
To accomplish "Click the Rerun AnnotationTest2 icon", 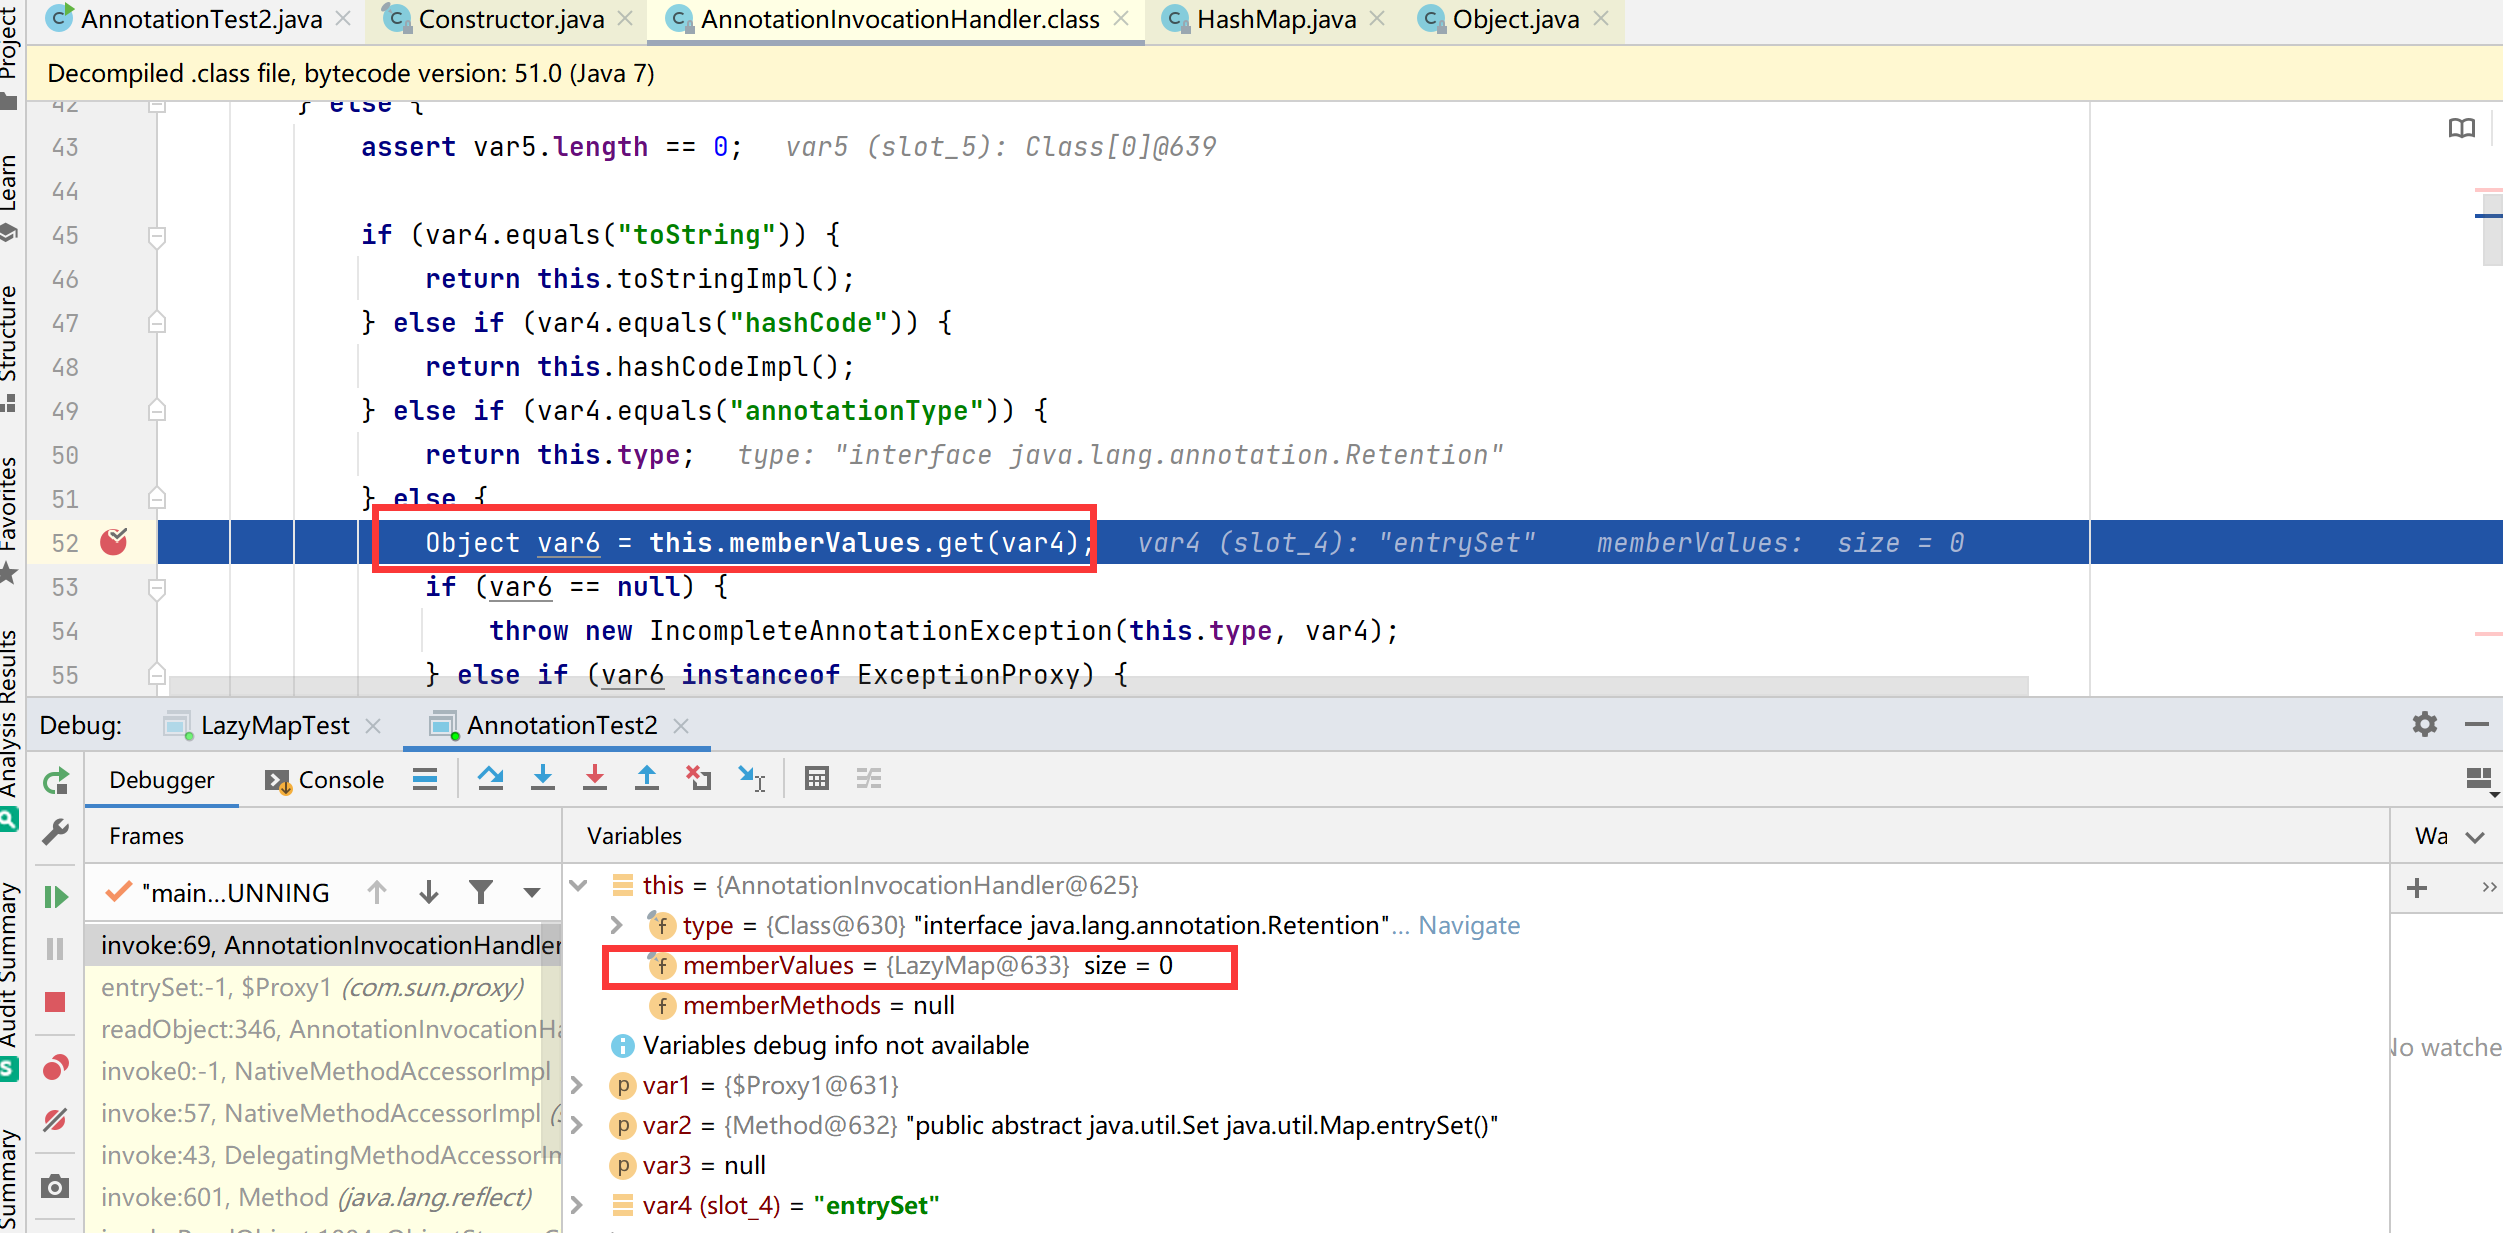I will 56,781.
